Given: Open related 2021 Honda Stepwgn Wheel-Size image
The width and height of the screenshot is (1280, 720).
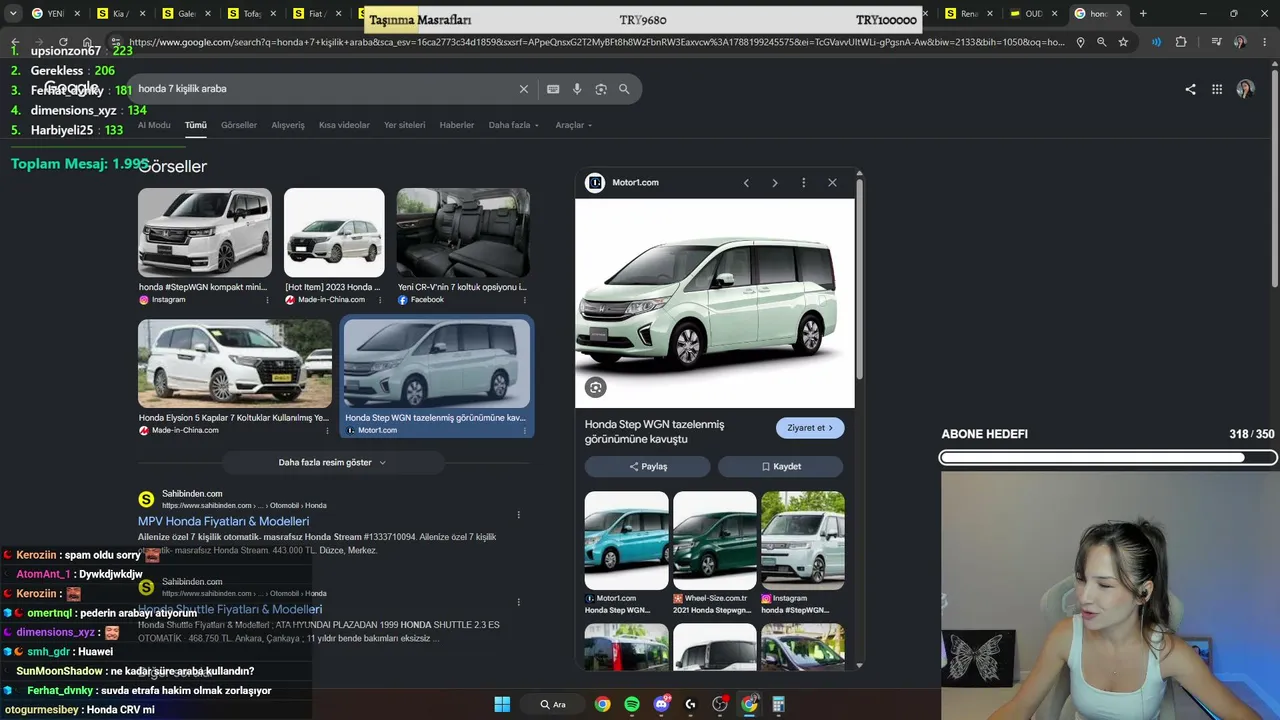Looking at the screenshot, I should tap(715, 540).
